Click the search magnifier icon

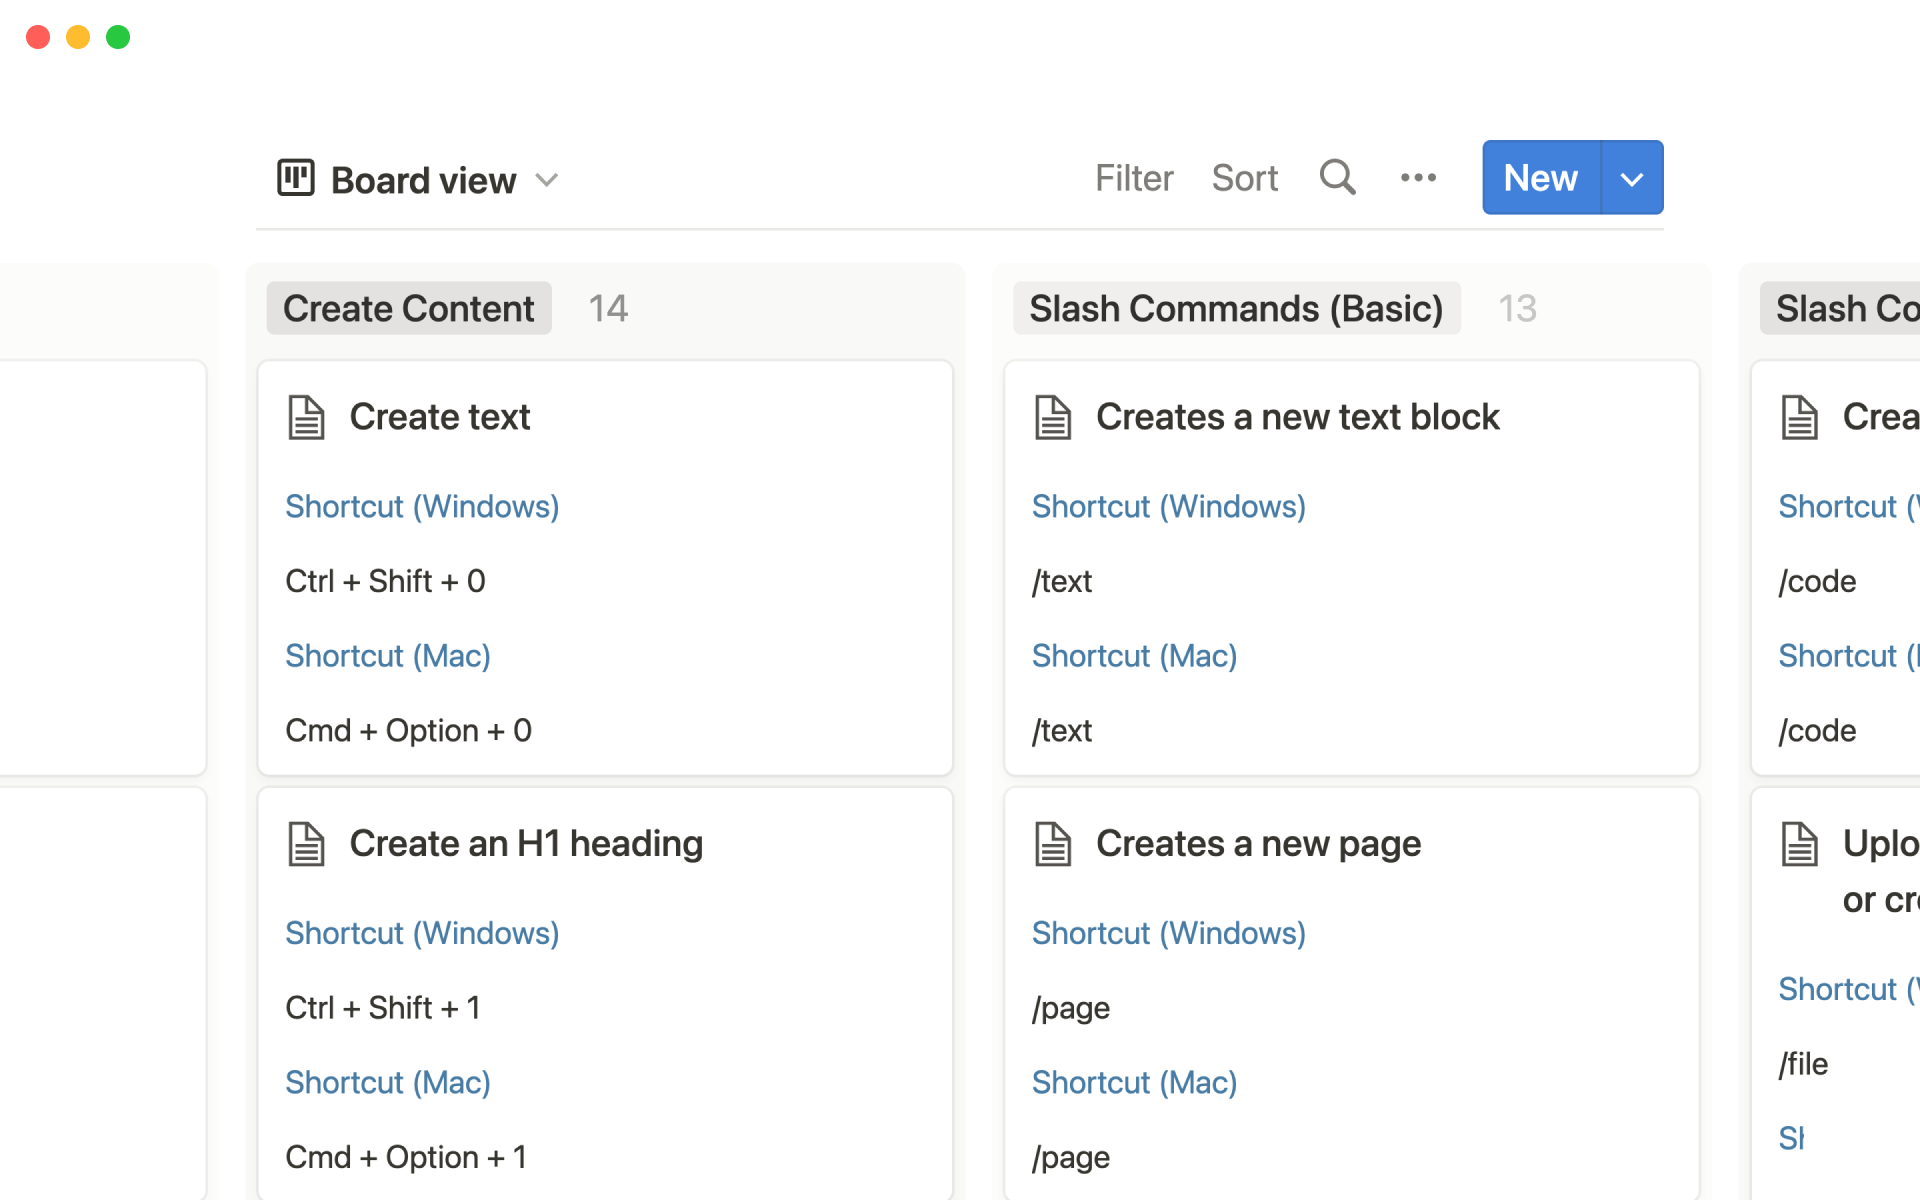point(1337,177)
